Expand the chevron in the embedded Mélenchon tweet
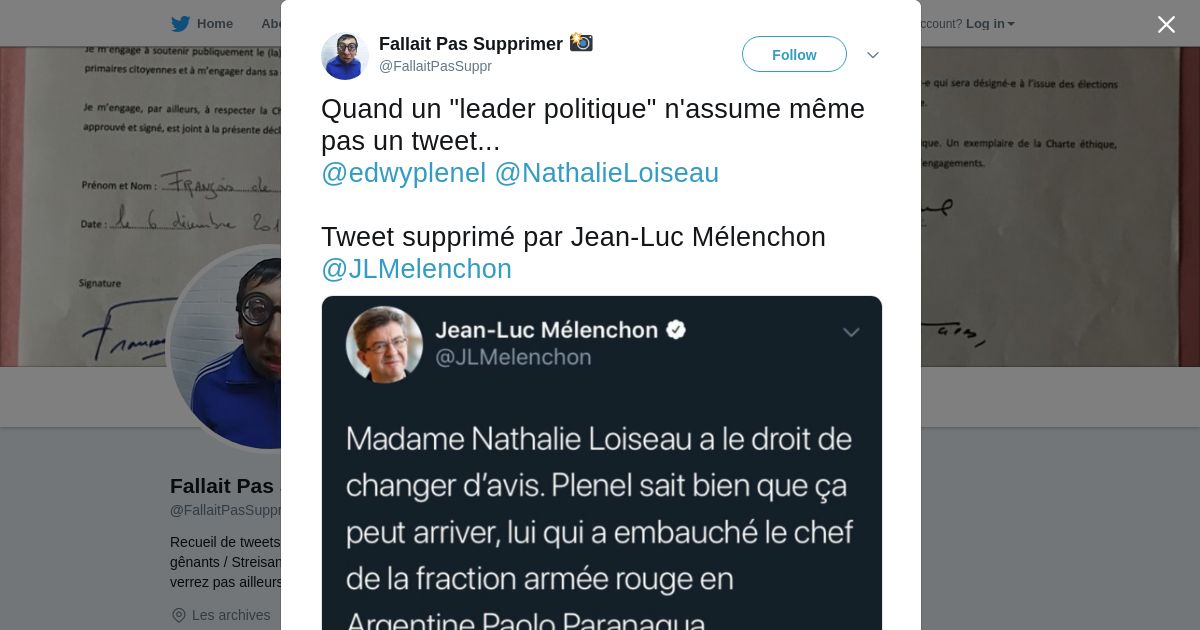Image resolution: width=1200 pixels, height=630 pixels. (x=851, y=332)
